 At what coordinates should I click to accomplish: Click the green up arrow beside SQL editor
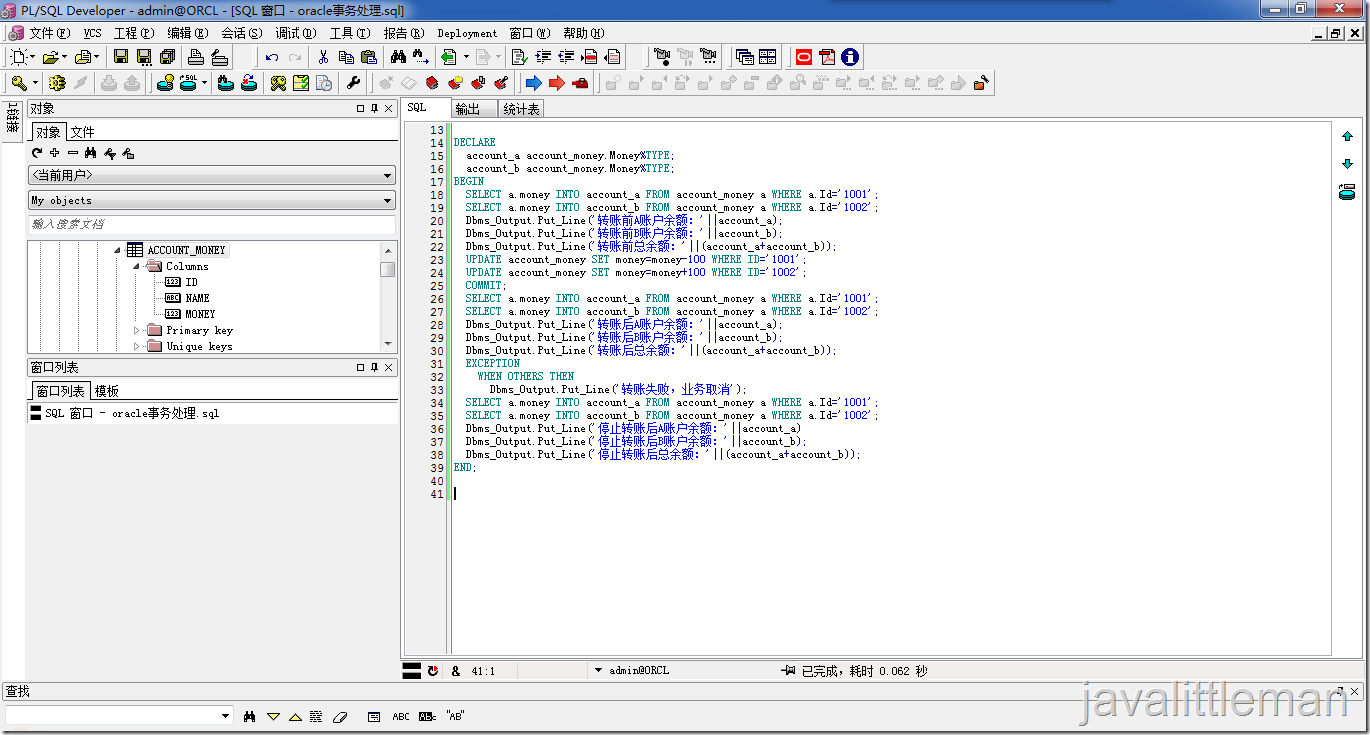point(1347,136)
